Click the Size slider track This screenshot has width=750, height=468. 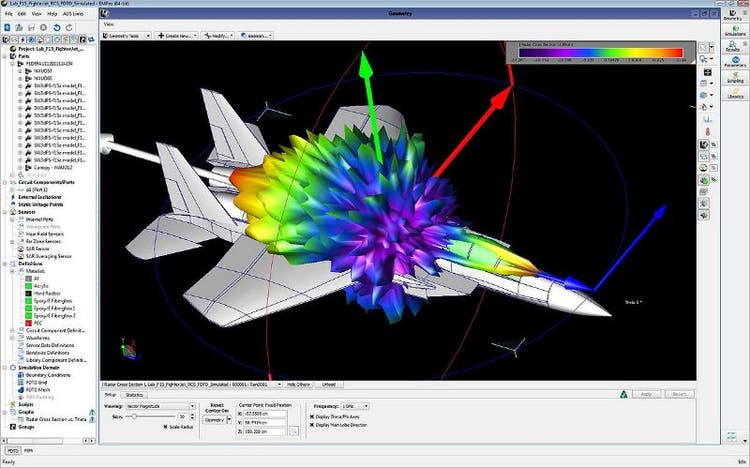148,416
